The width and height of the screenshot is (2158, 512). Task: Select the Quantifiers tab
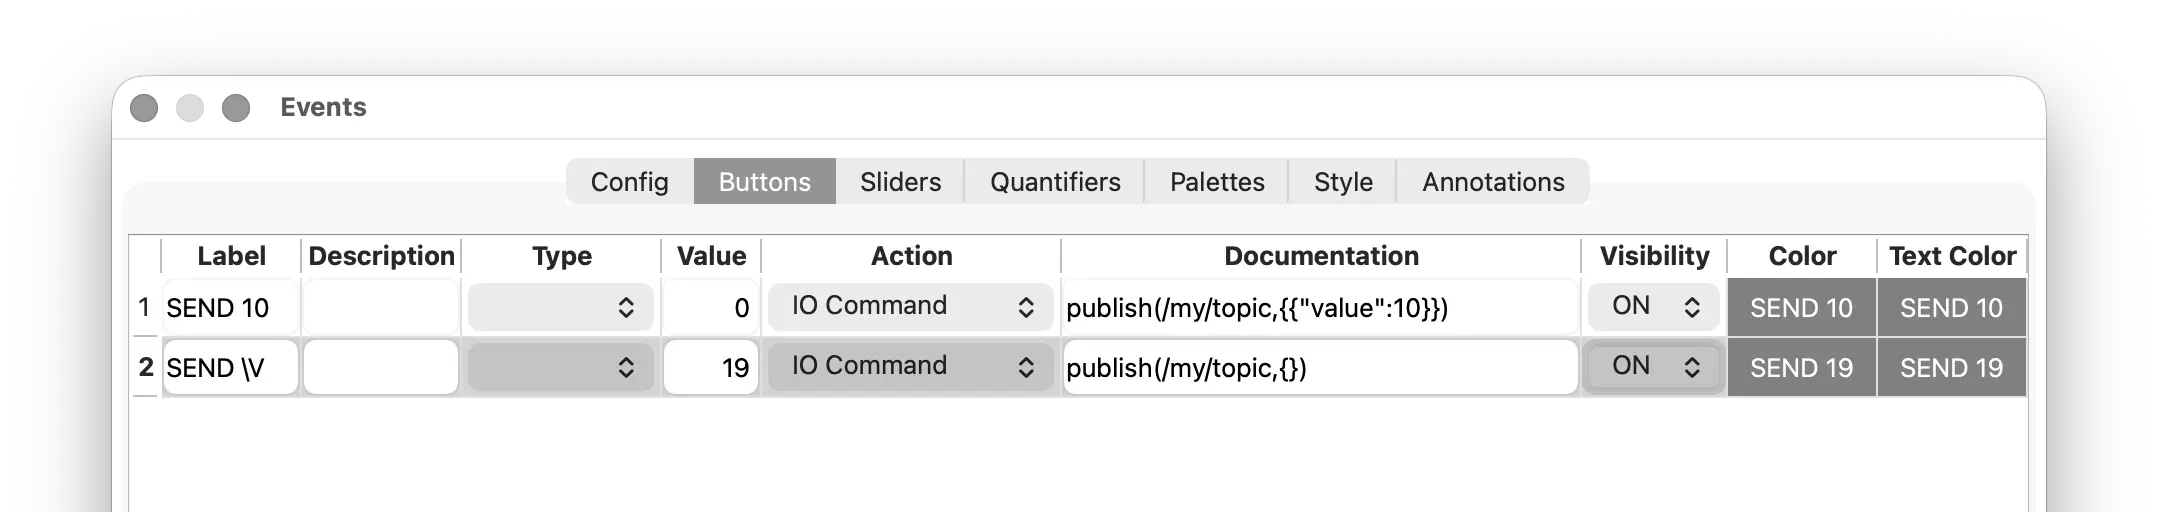(1055, 182)
